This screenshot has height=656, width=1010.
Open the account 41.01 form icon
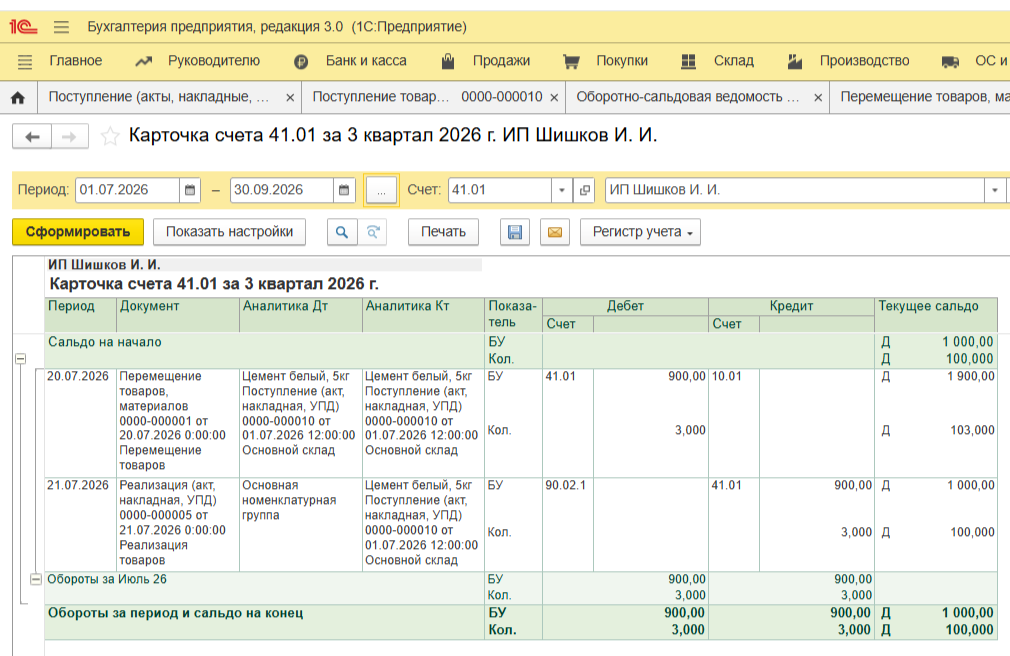coord(584,190)
